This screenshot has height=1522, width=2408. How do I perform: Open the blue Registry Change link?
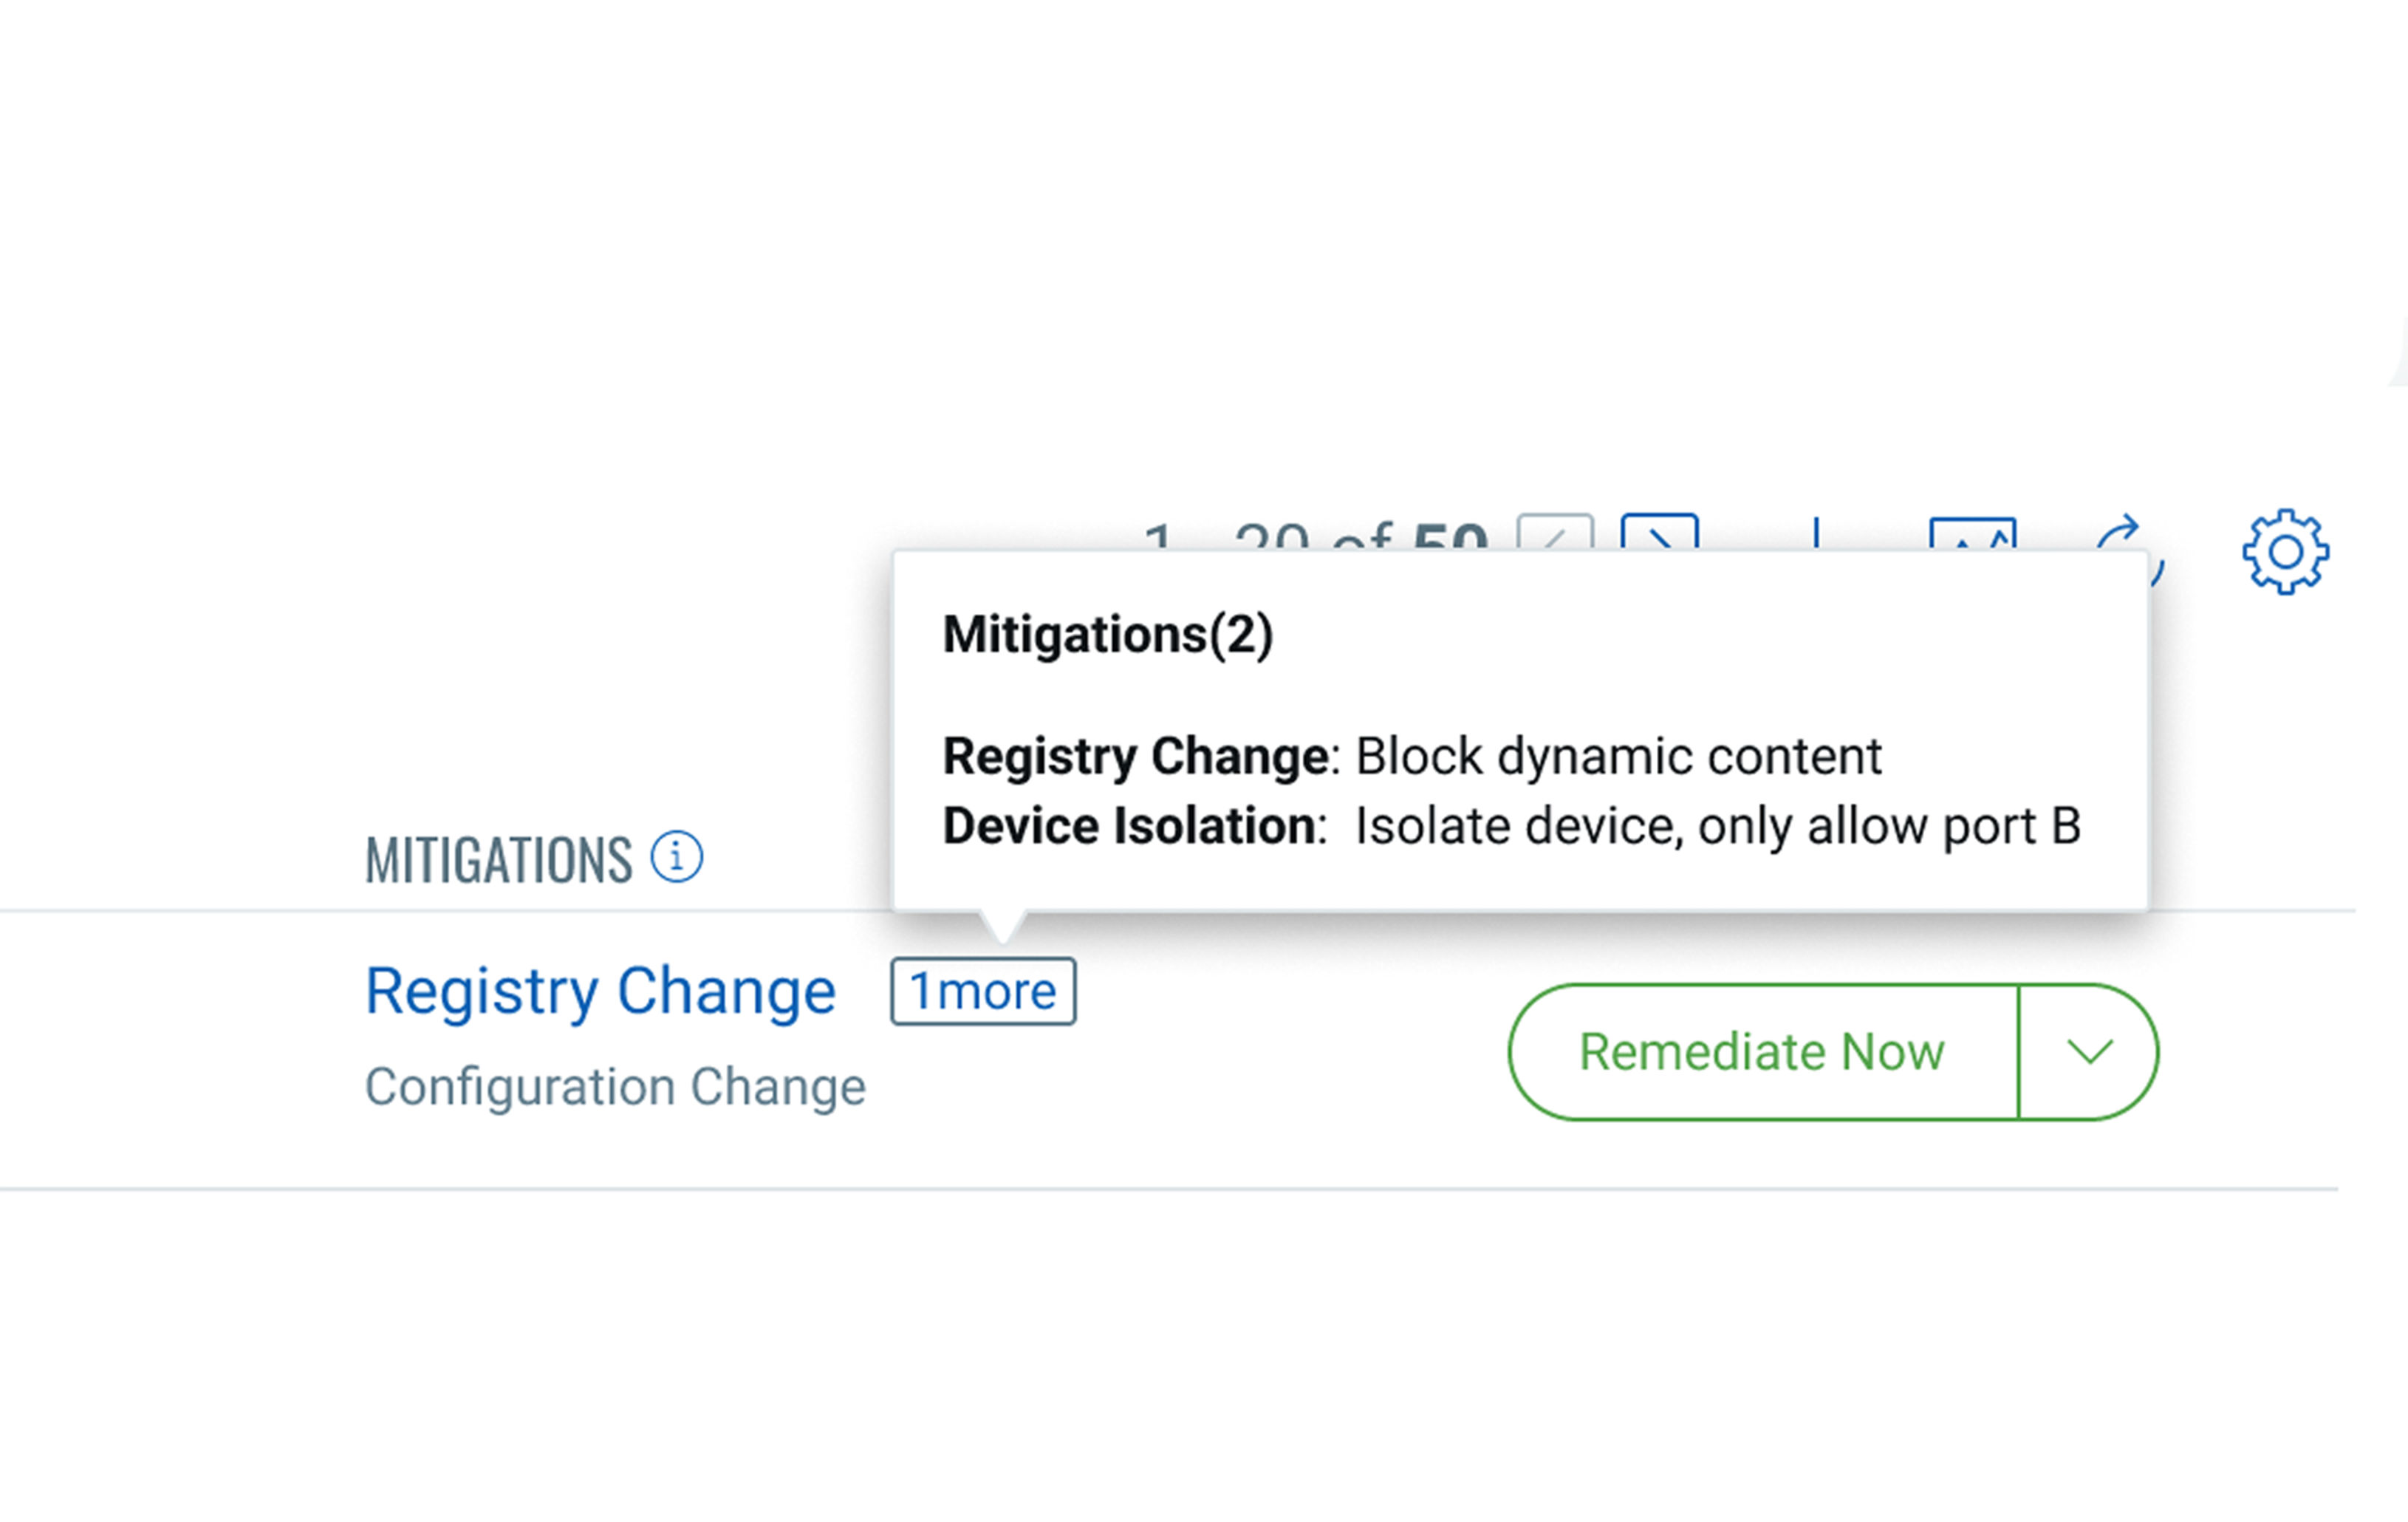tap(600, 992)
